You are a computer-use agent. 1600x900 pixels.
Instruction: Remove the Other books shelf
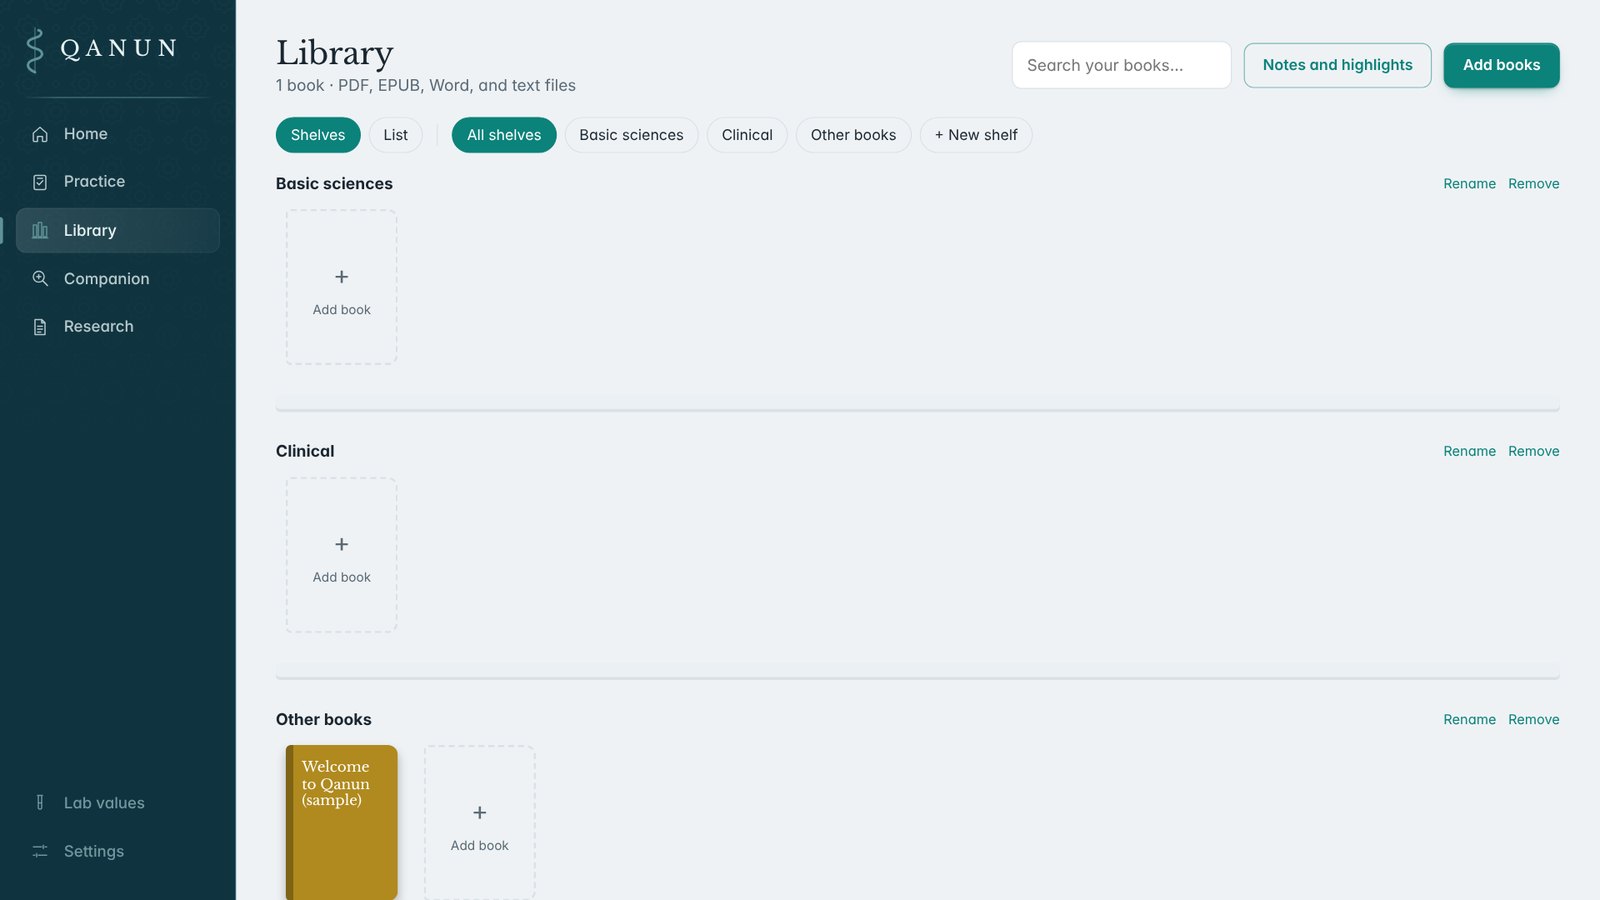1534,720
